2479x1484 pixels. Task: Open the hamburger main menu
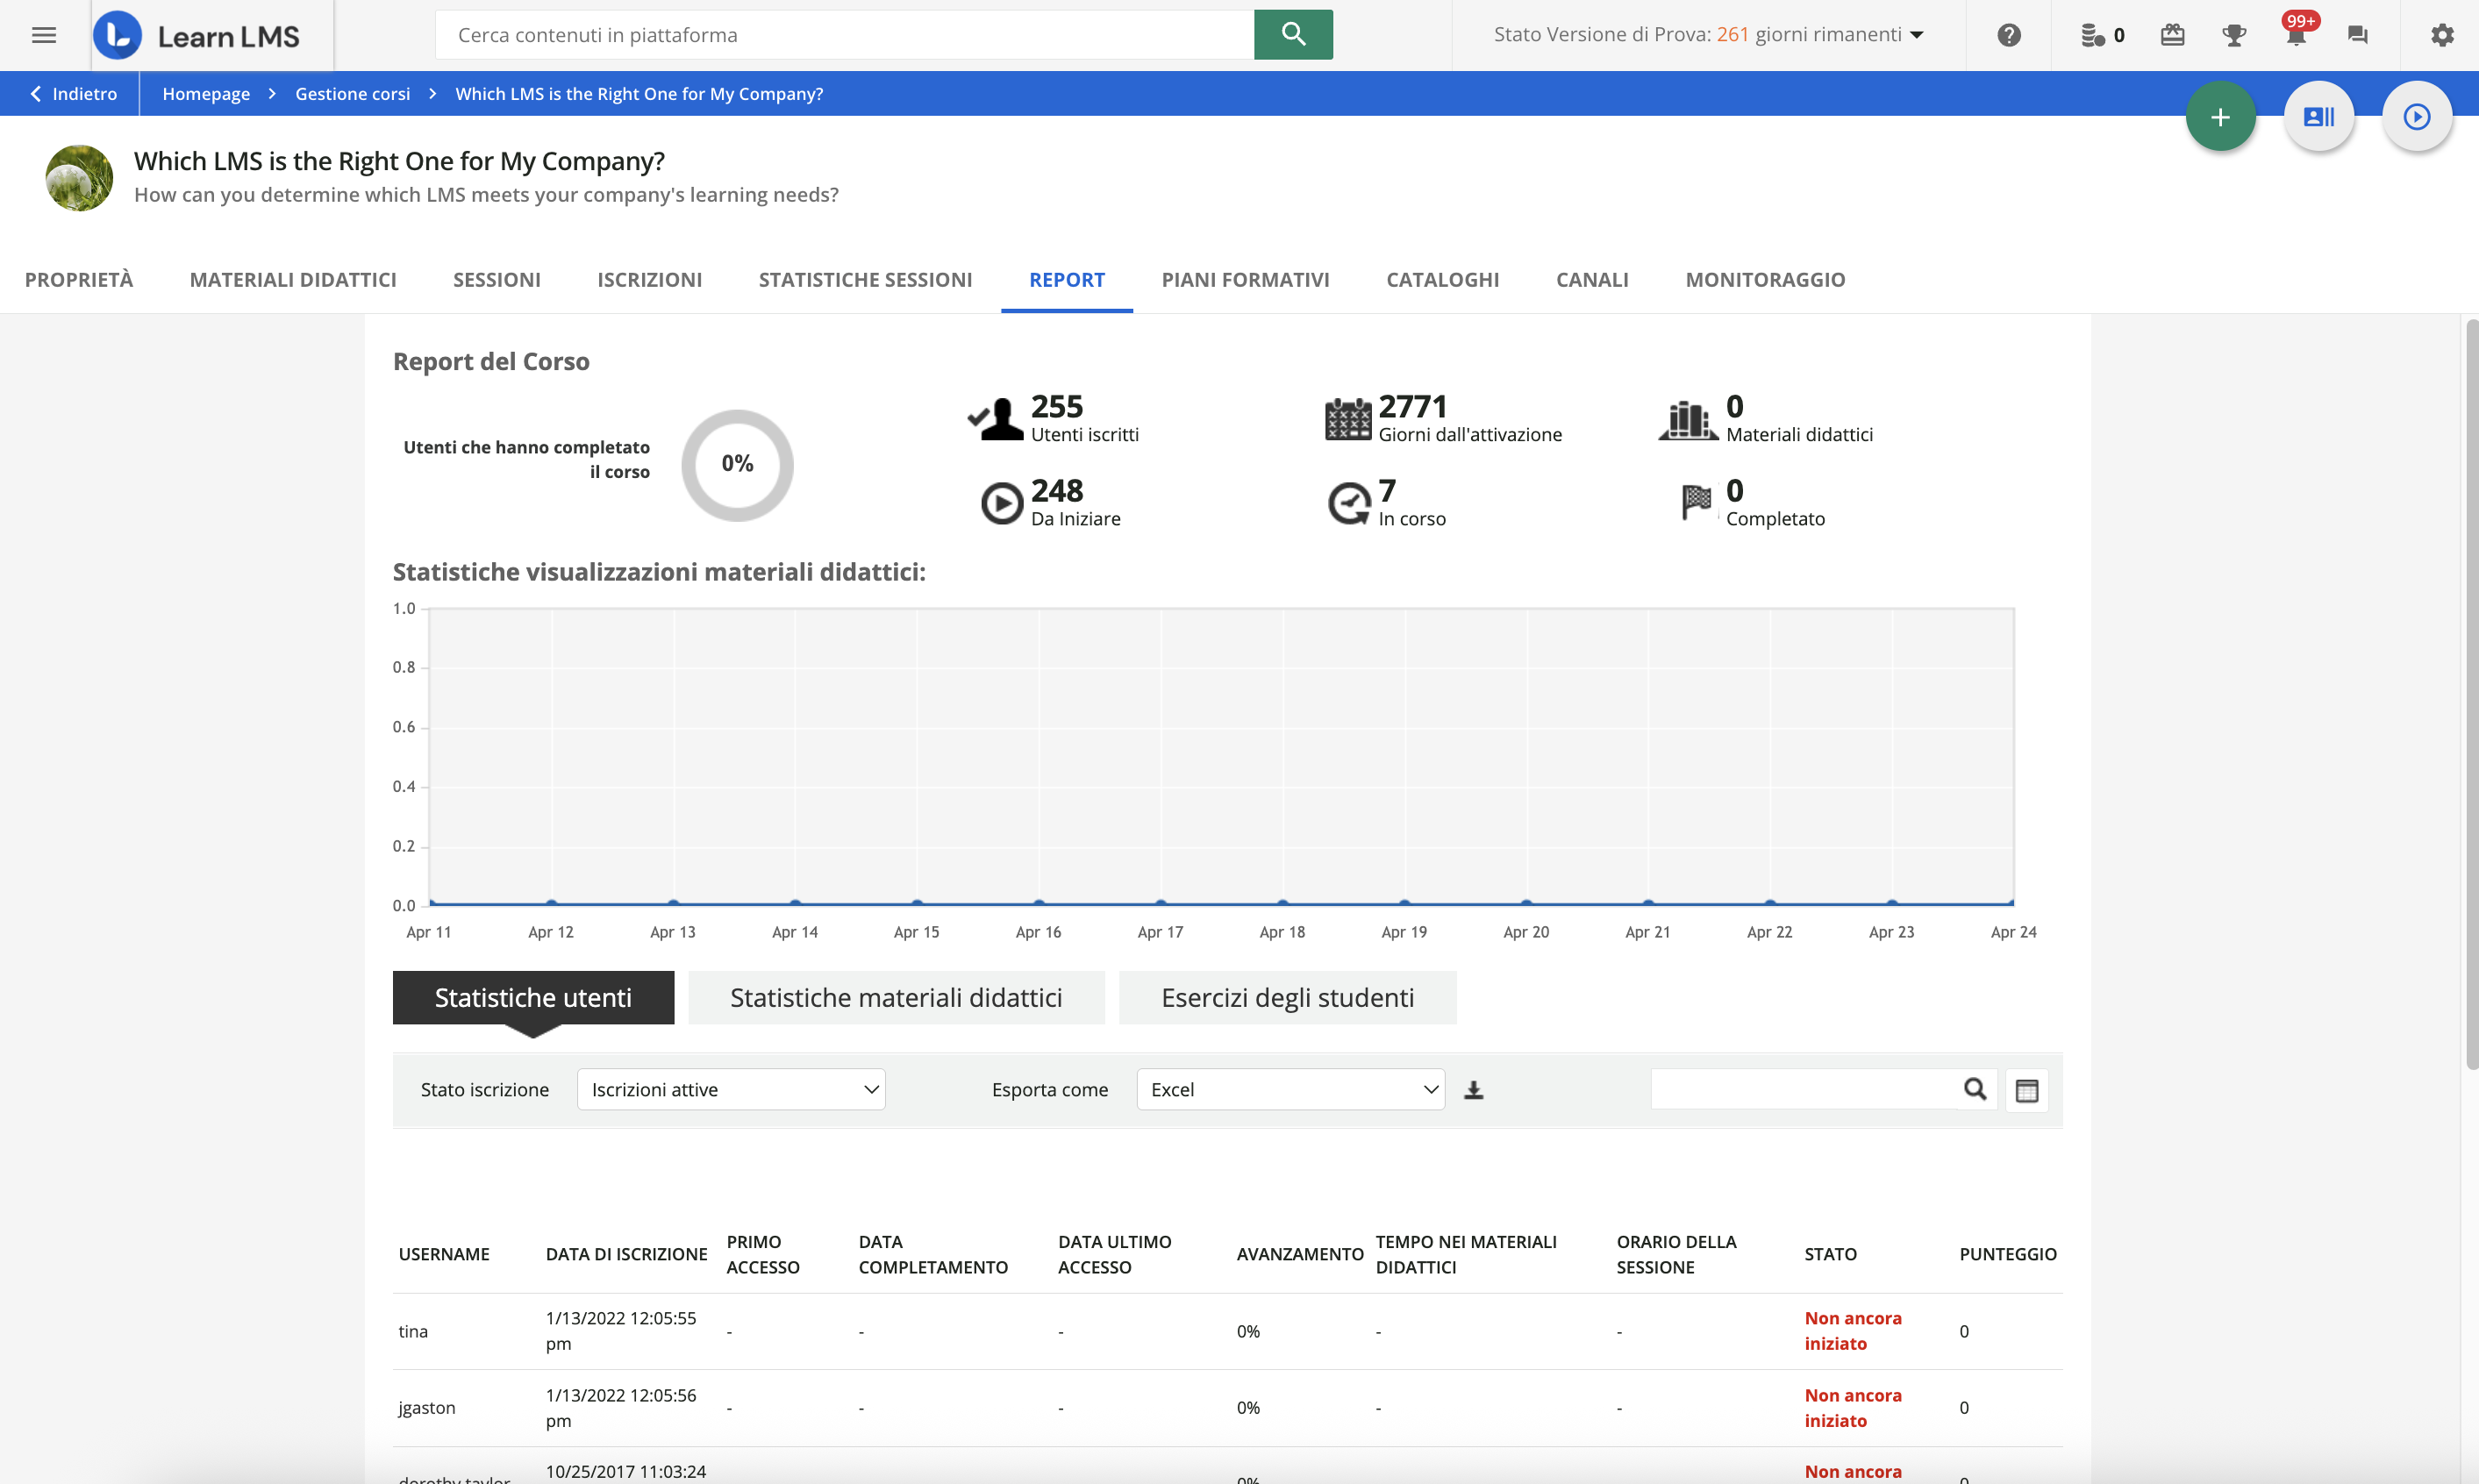(x=43, y=35)
